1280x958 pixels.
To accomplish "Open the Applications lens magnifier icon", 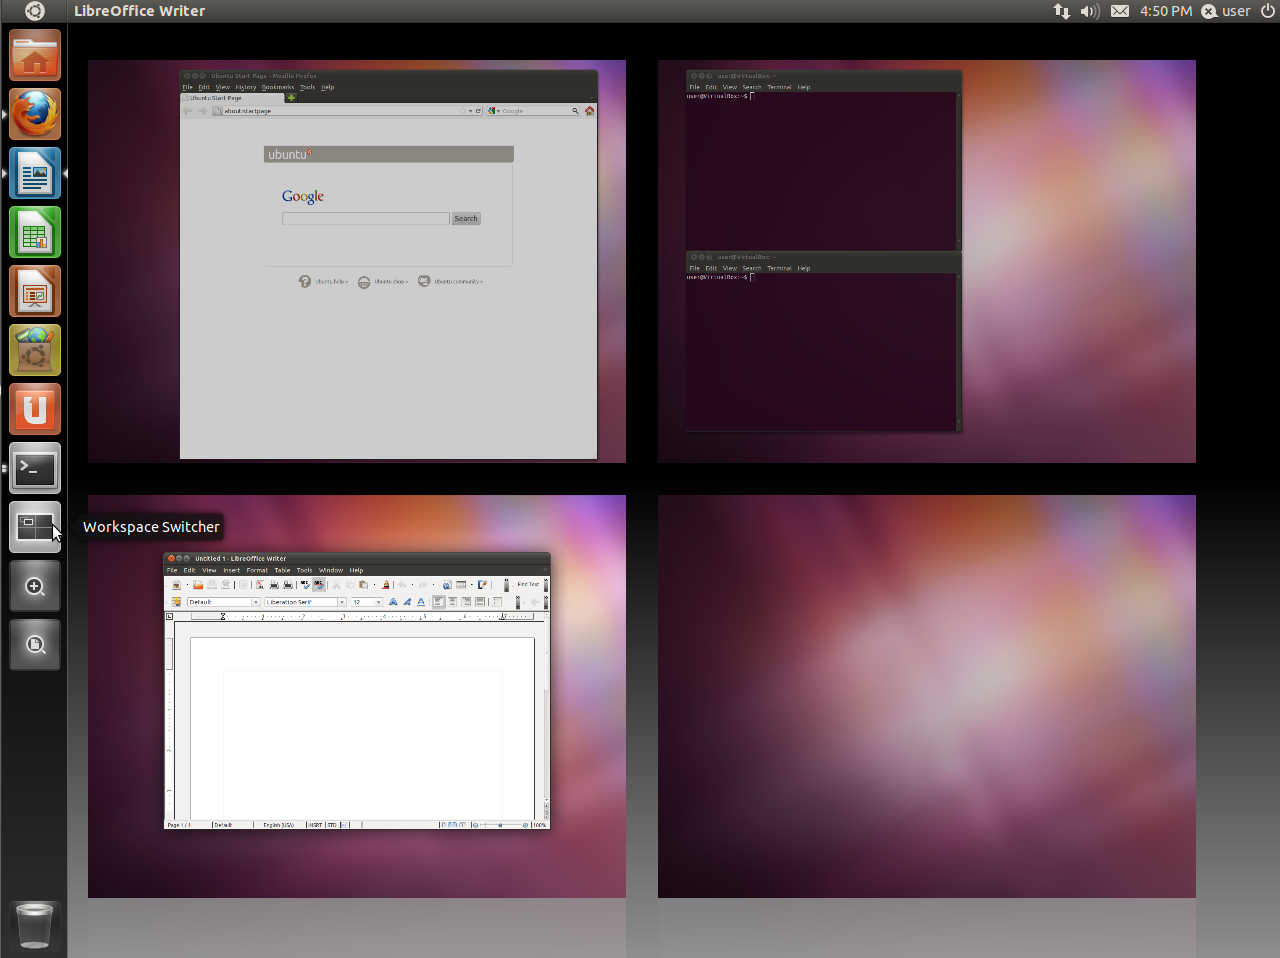I will [x=35, y=587].
